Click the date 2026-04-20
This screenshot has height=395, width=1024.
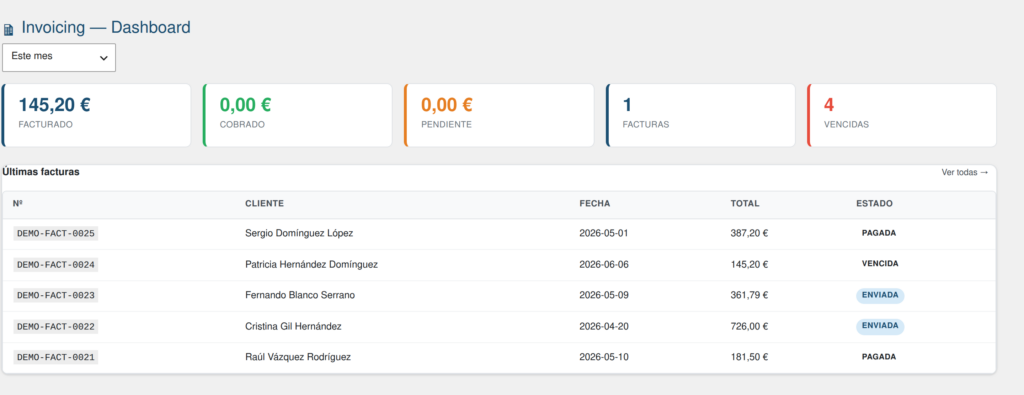click(x=604, y=326)
